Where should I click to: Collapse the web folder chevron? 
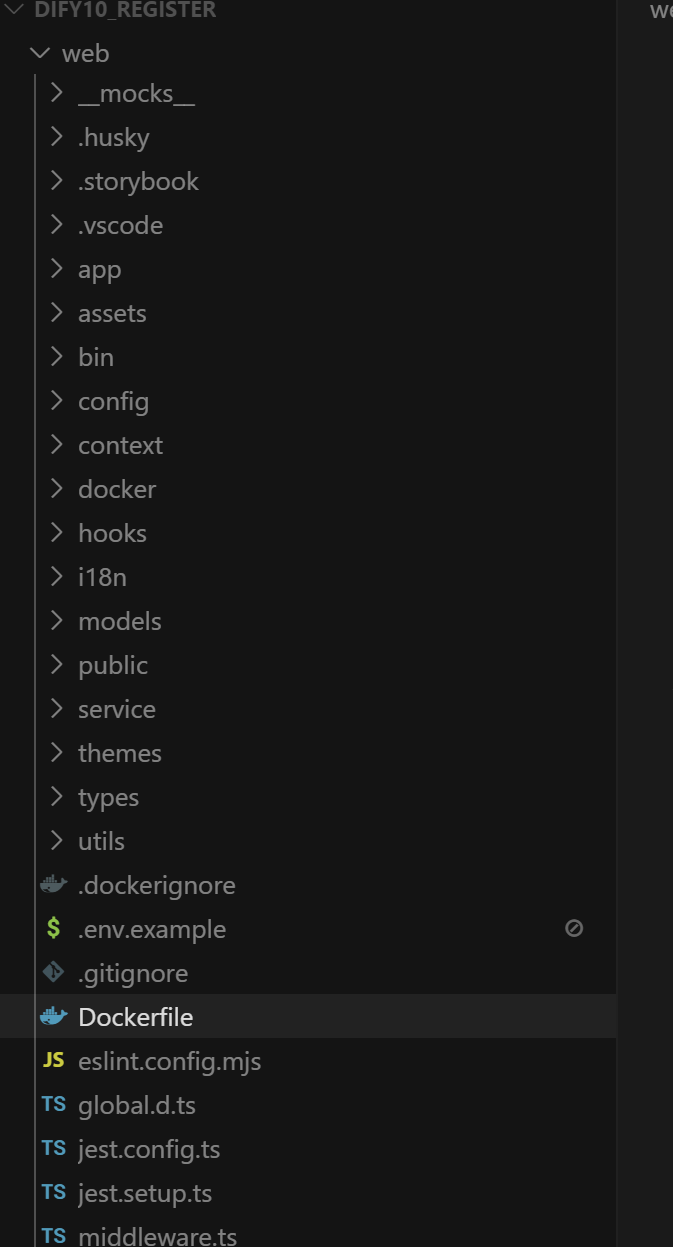[39, 53]
